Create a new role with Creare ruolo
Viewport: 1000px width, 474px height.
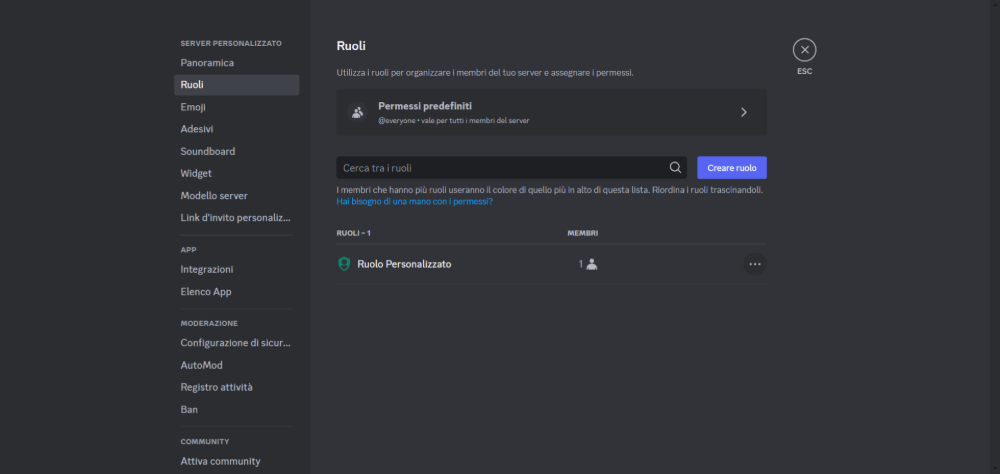[732, 168]
